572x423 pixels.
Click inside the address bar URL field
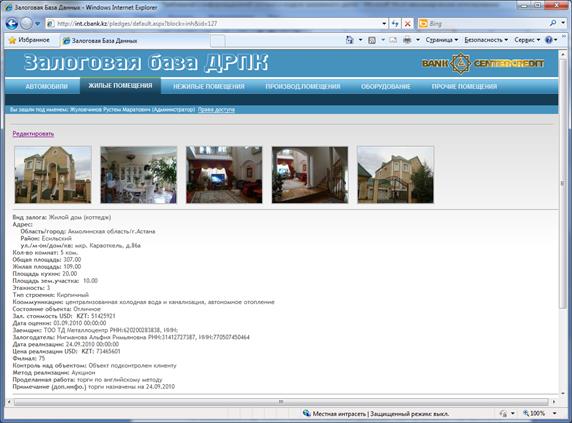(x=215, y=24)
